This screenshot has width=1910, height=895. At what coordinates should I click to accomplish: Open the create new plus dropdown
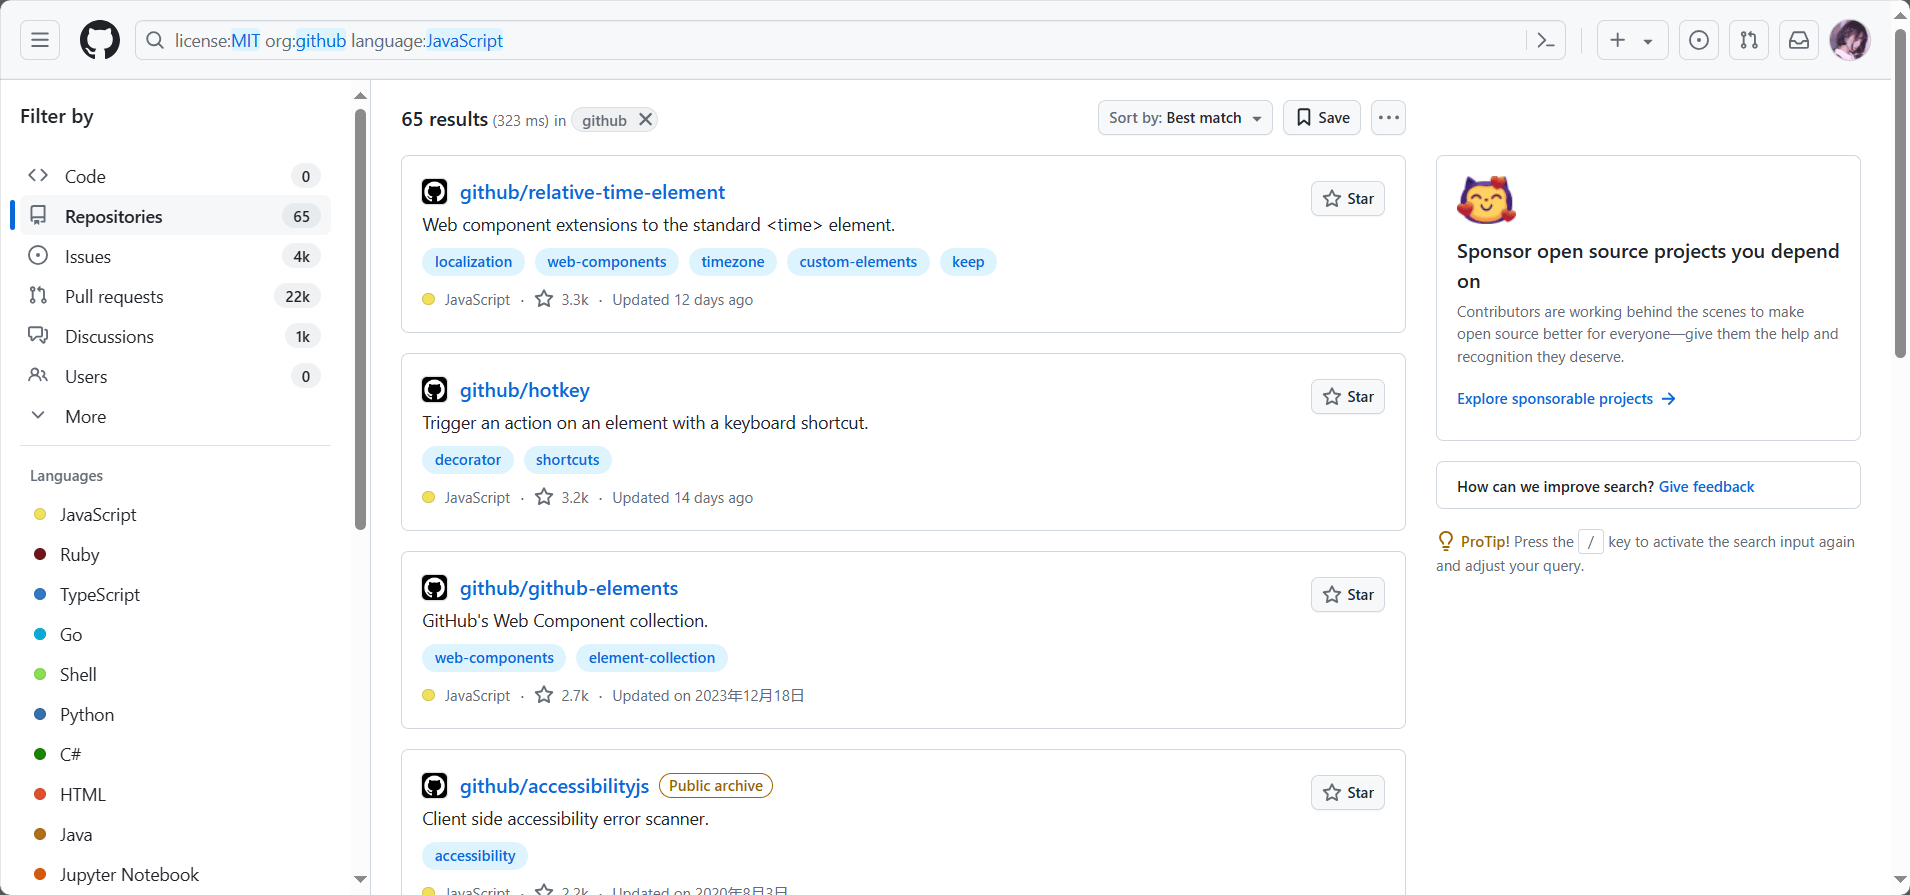coord(1631,40)
